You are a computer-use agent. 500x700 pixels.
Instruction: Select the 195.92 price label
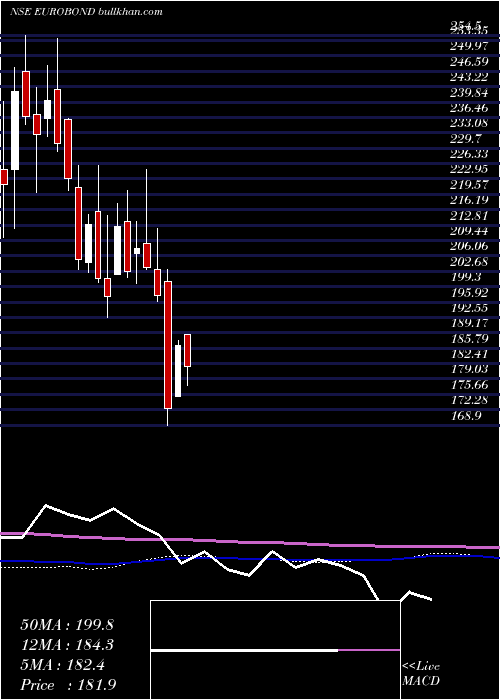pos(469,292)
